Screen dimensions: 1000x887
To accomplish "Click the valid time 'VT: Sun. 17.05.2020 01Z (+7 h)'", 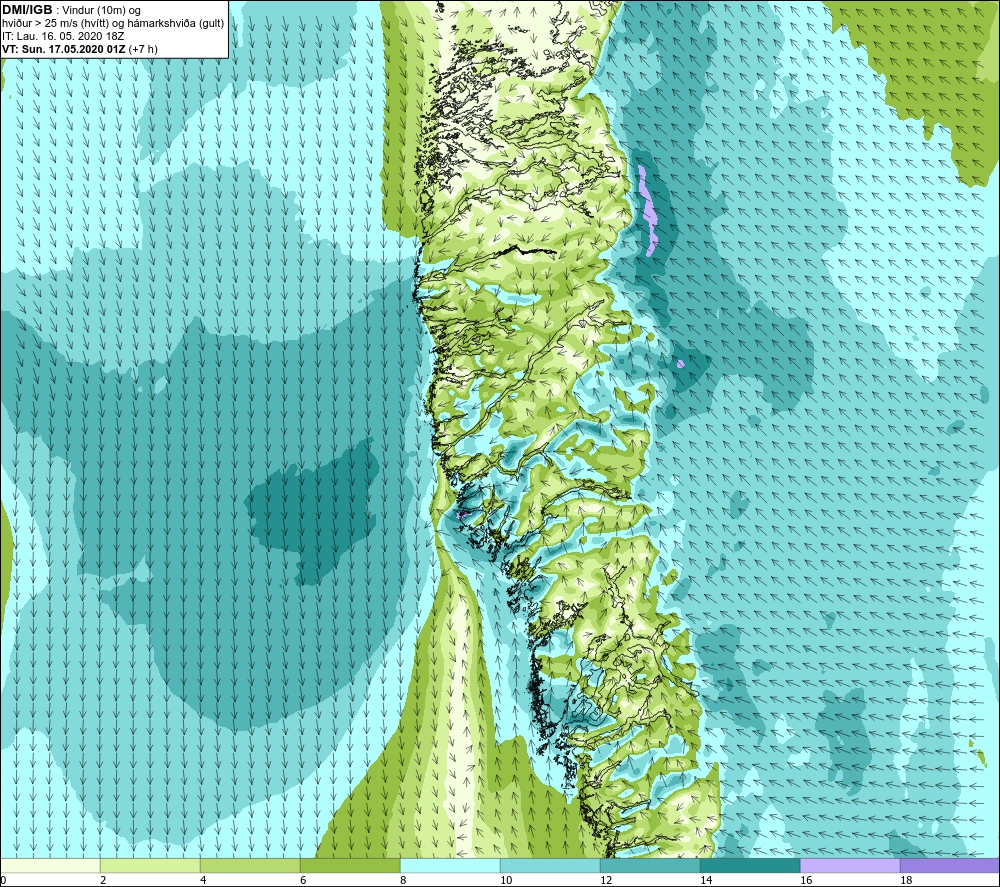I will 80,49.
